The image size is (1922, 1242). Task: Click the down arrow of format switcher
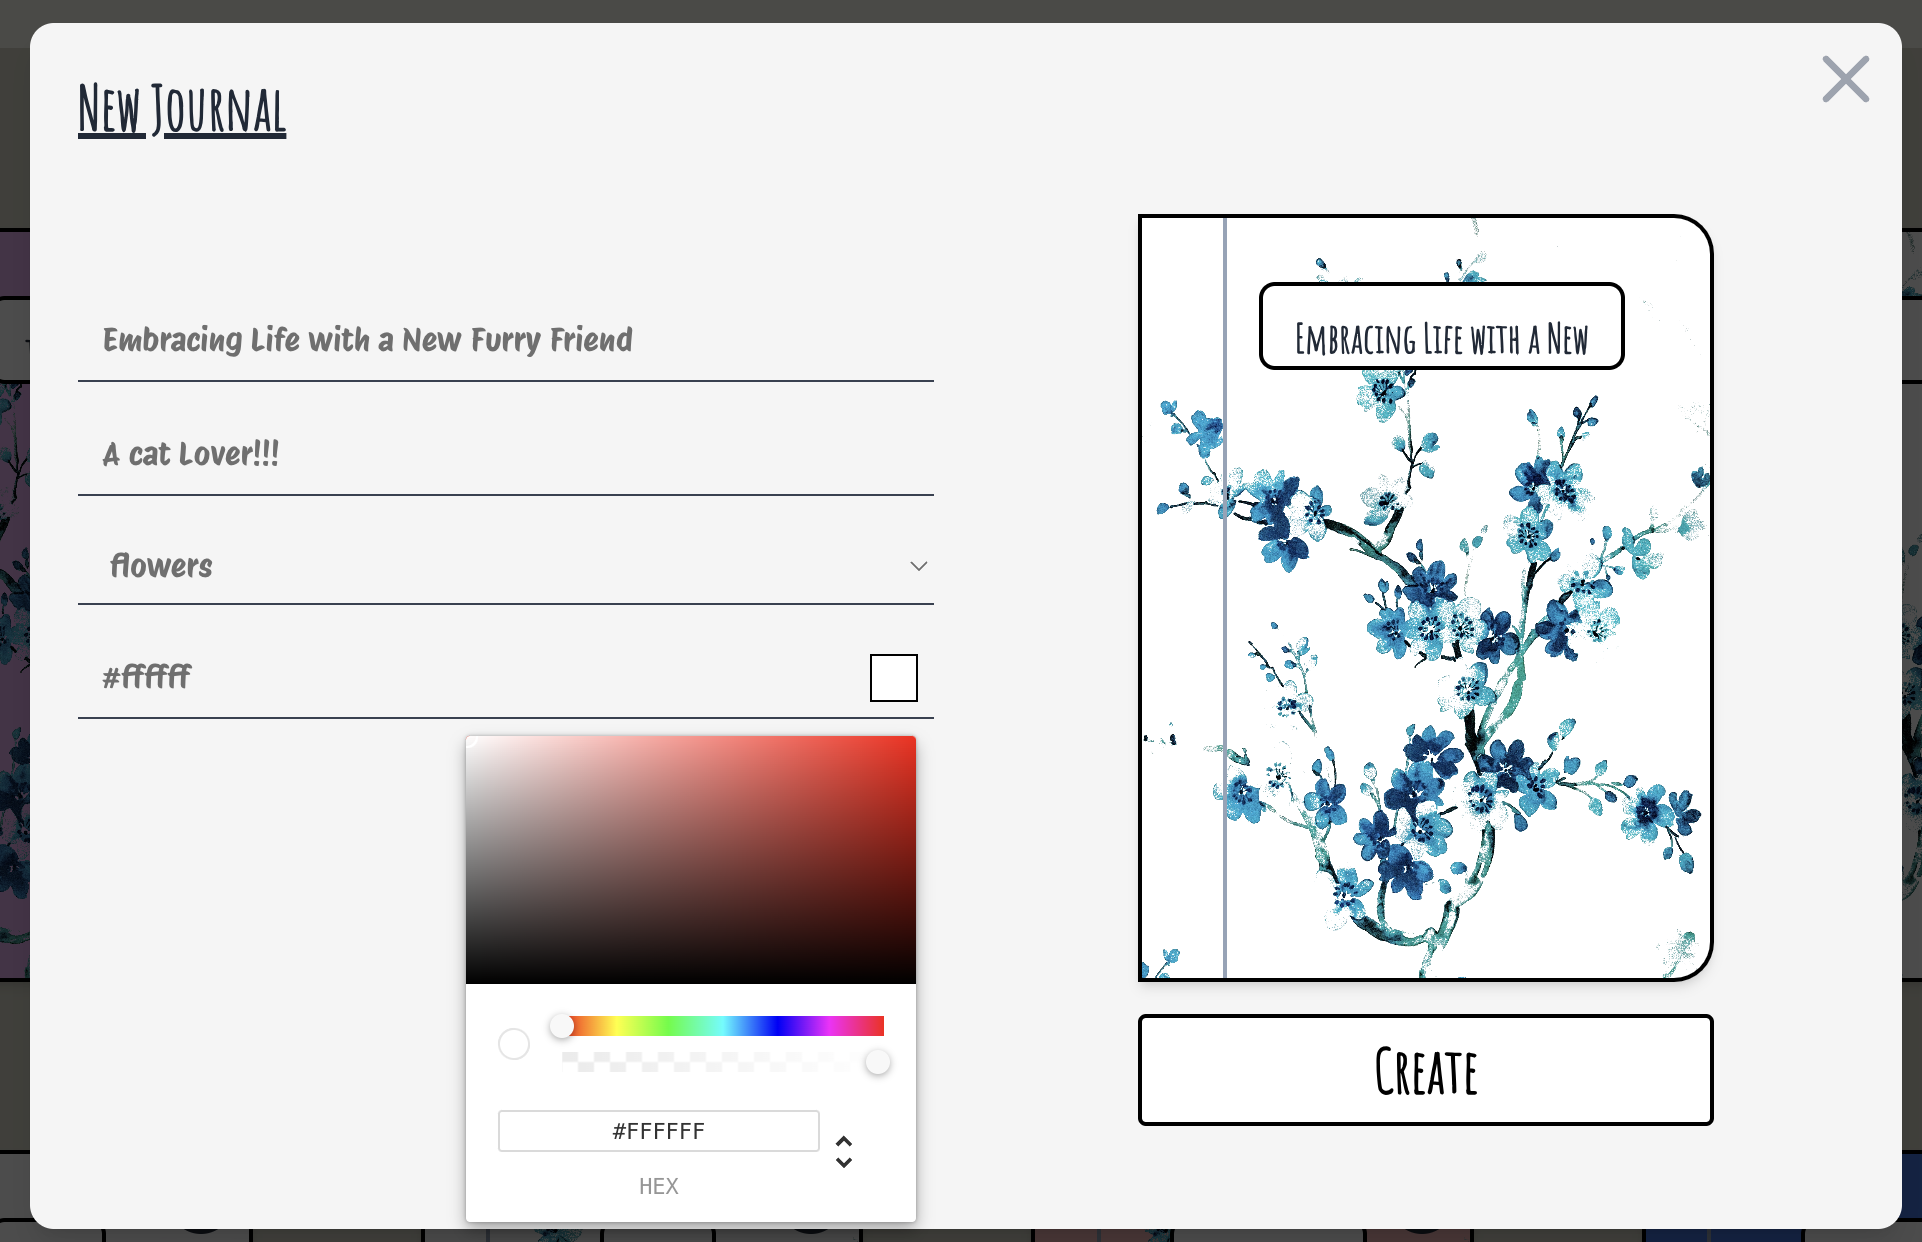click(844, 1162)
